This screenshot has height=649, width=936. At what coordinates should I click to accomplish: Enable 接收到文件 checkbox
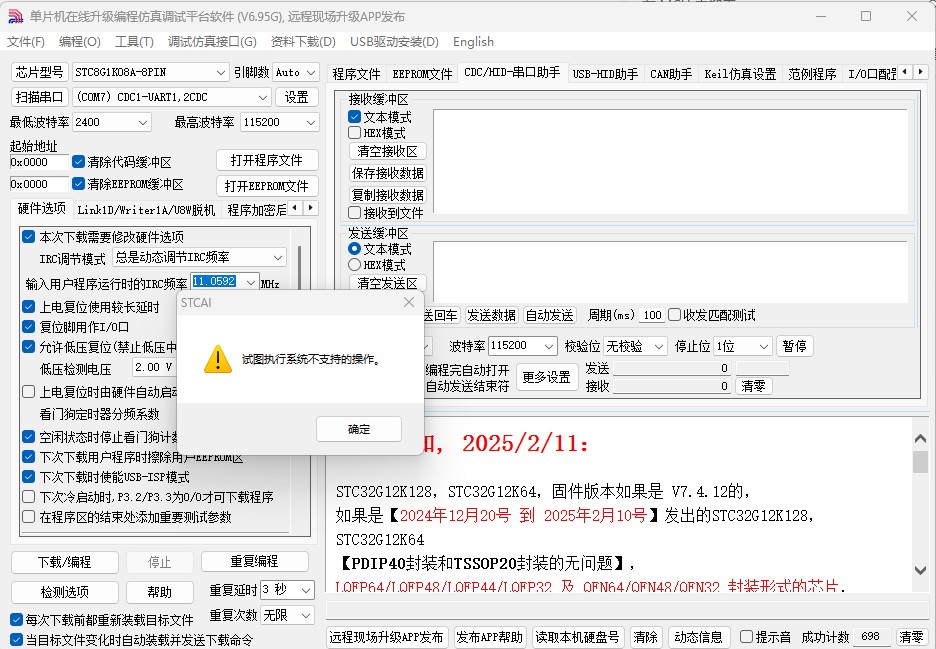(x=355, y=213)
